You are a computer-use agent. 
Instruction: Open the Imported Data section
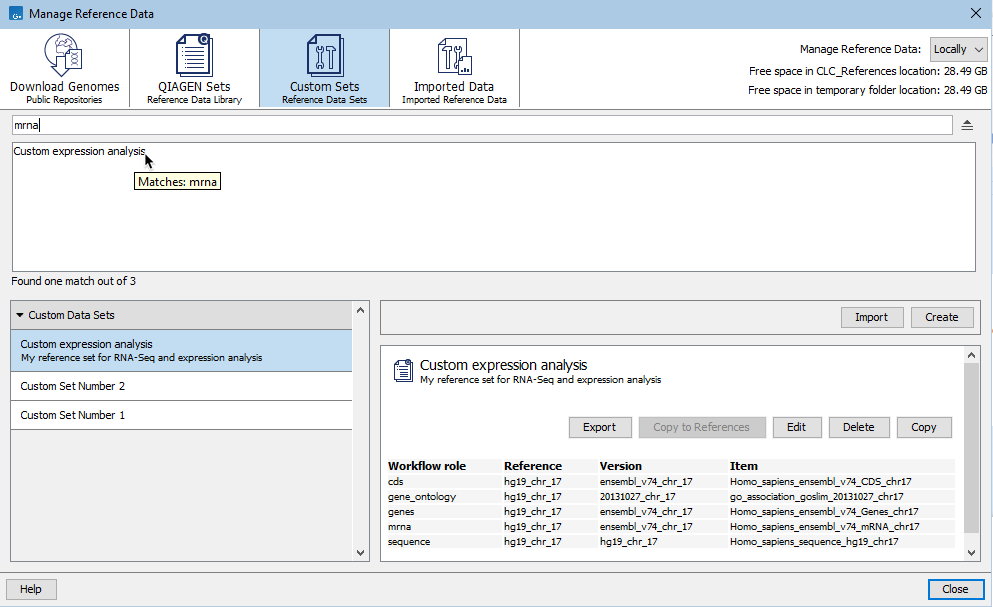pos(454,67)
